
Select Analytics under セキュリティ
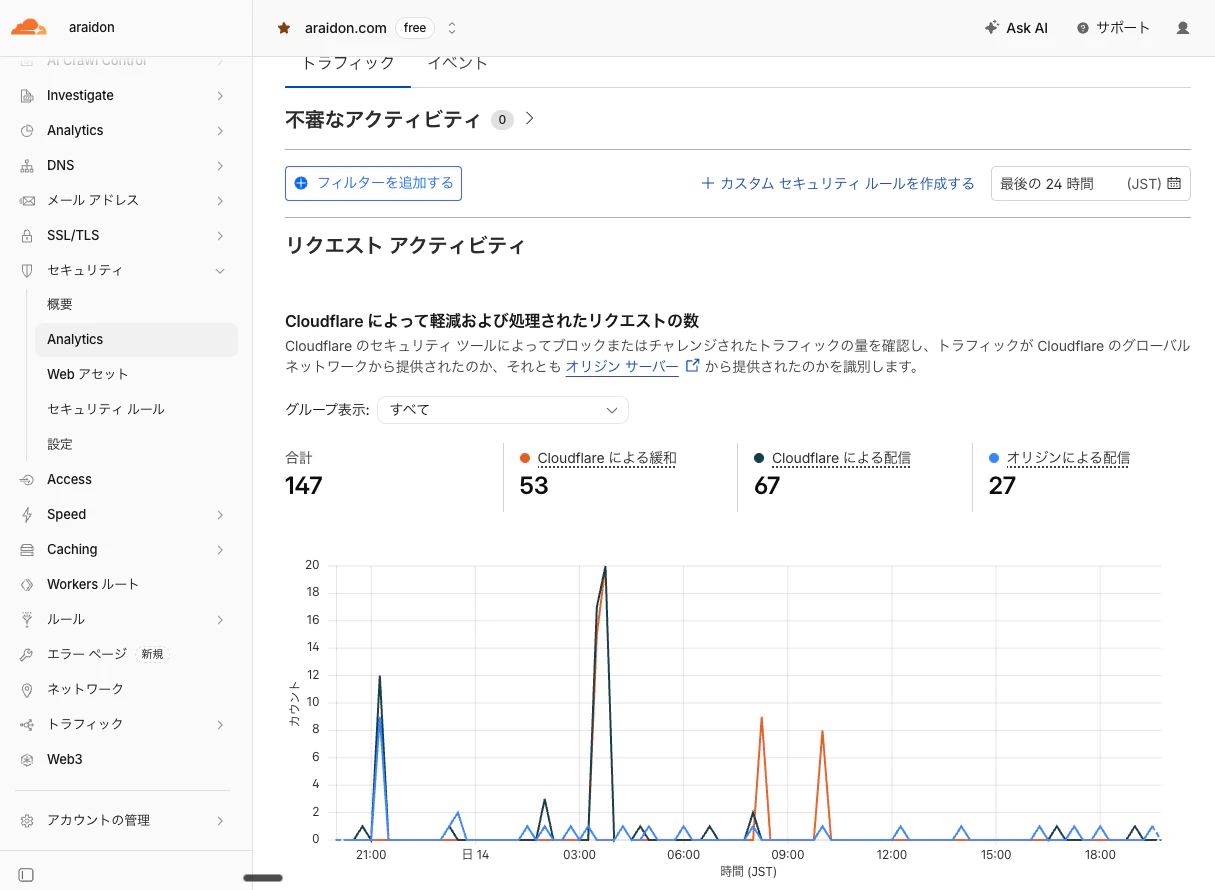pyautogui.click(x=136, y=340)
